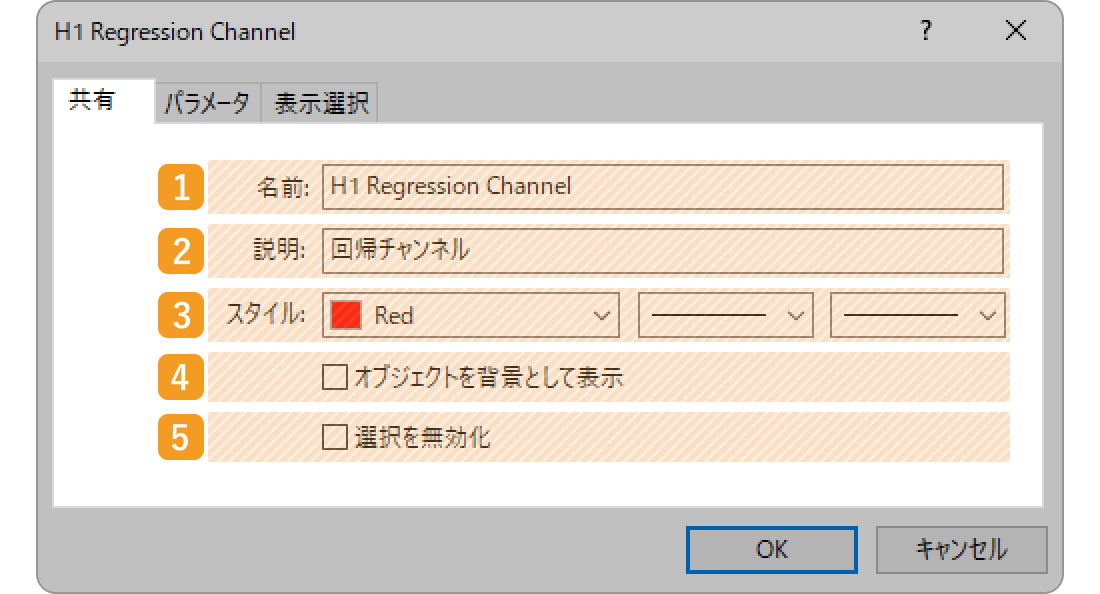Close the H1 Regression Channel dialog
Screen dimensions: 1100x594
[x=1015, y=30]
